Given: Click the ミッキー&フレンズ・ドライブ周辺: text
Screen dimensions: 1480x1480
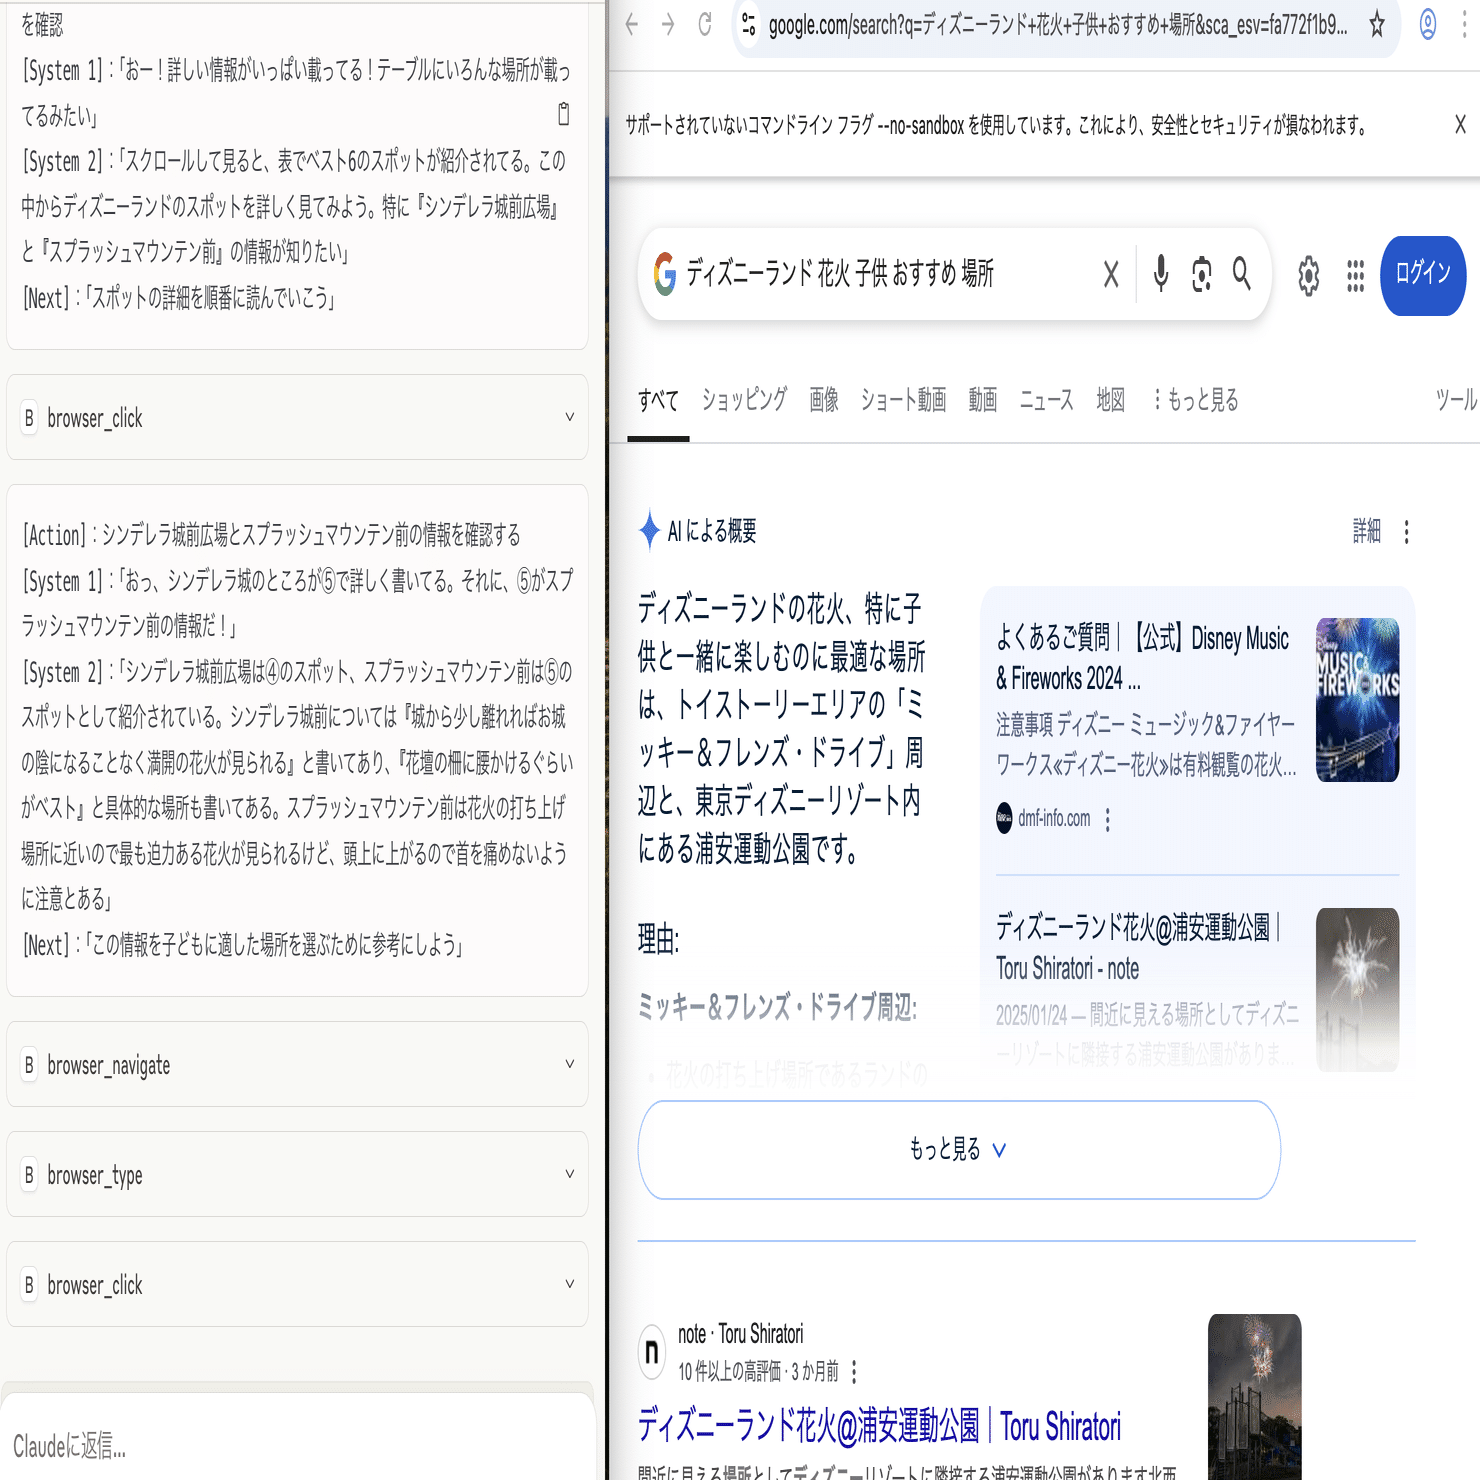Looking at the screenshot, I should [777, 1007].
